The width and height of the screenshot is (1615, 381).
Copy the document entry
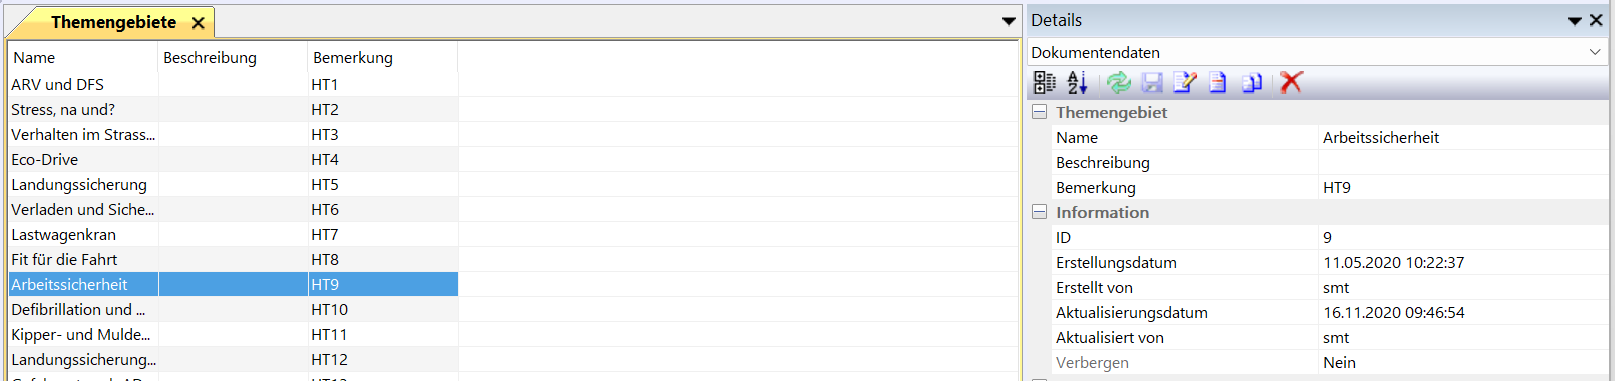[1251, 83]
